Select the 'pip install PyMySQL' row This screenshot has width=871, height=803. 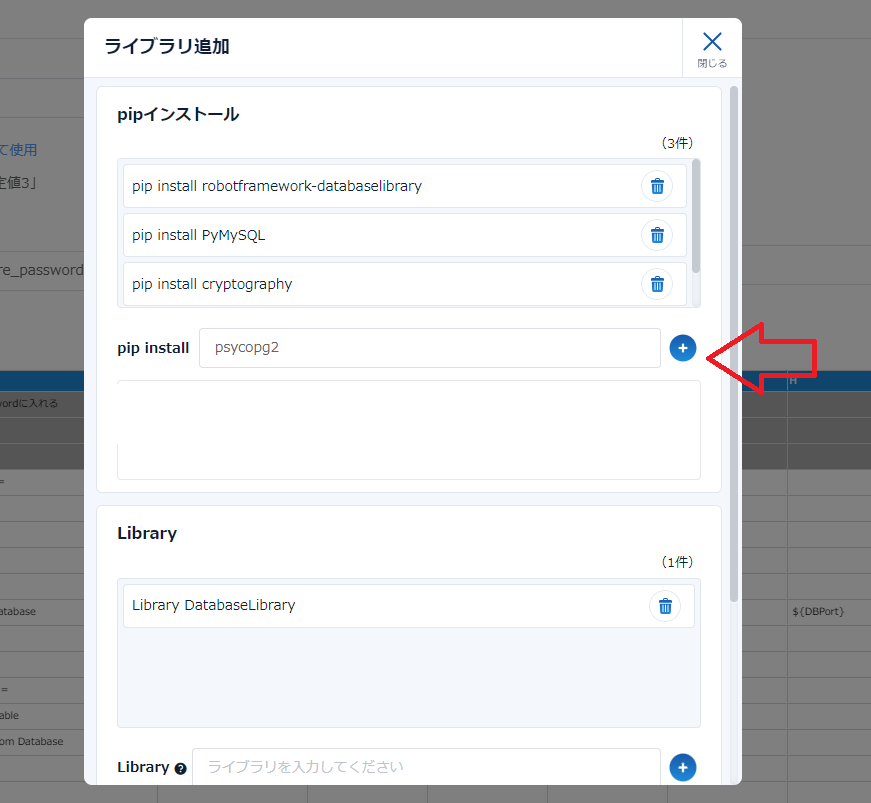click(405, 235)
